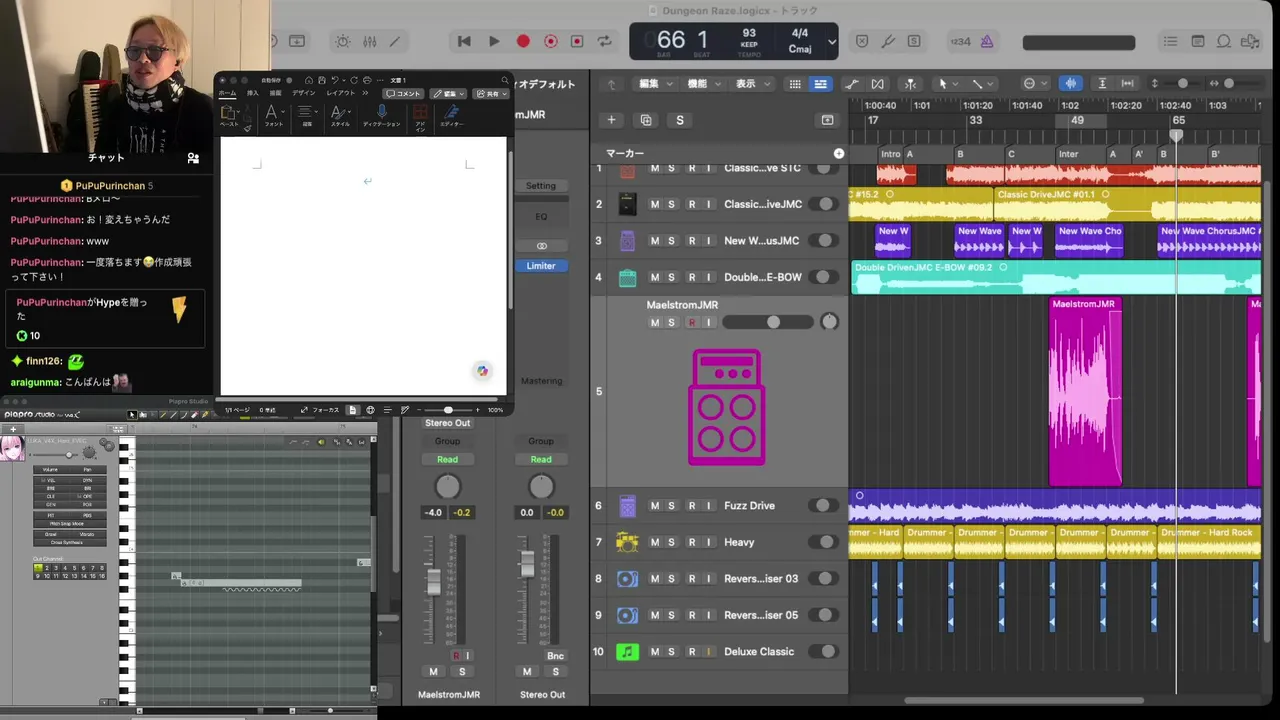Image resolution: width=1280 pixels, height=720 pixels.
Task: Expand the transport display mode dropdown
Action: [832, 42]
